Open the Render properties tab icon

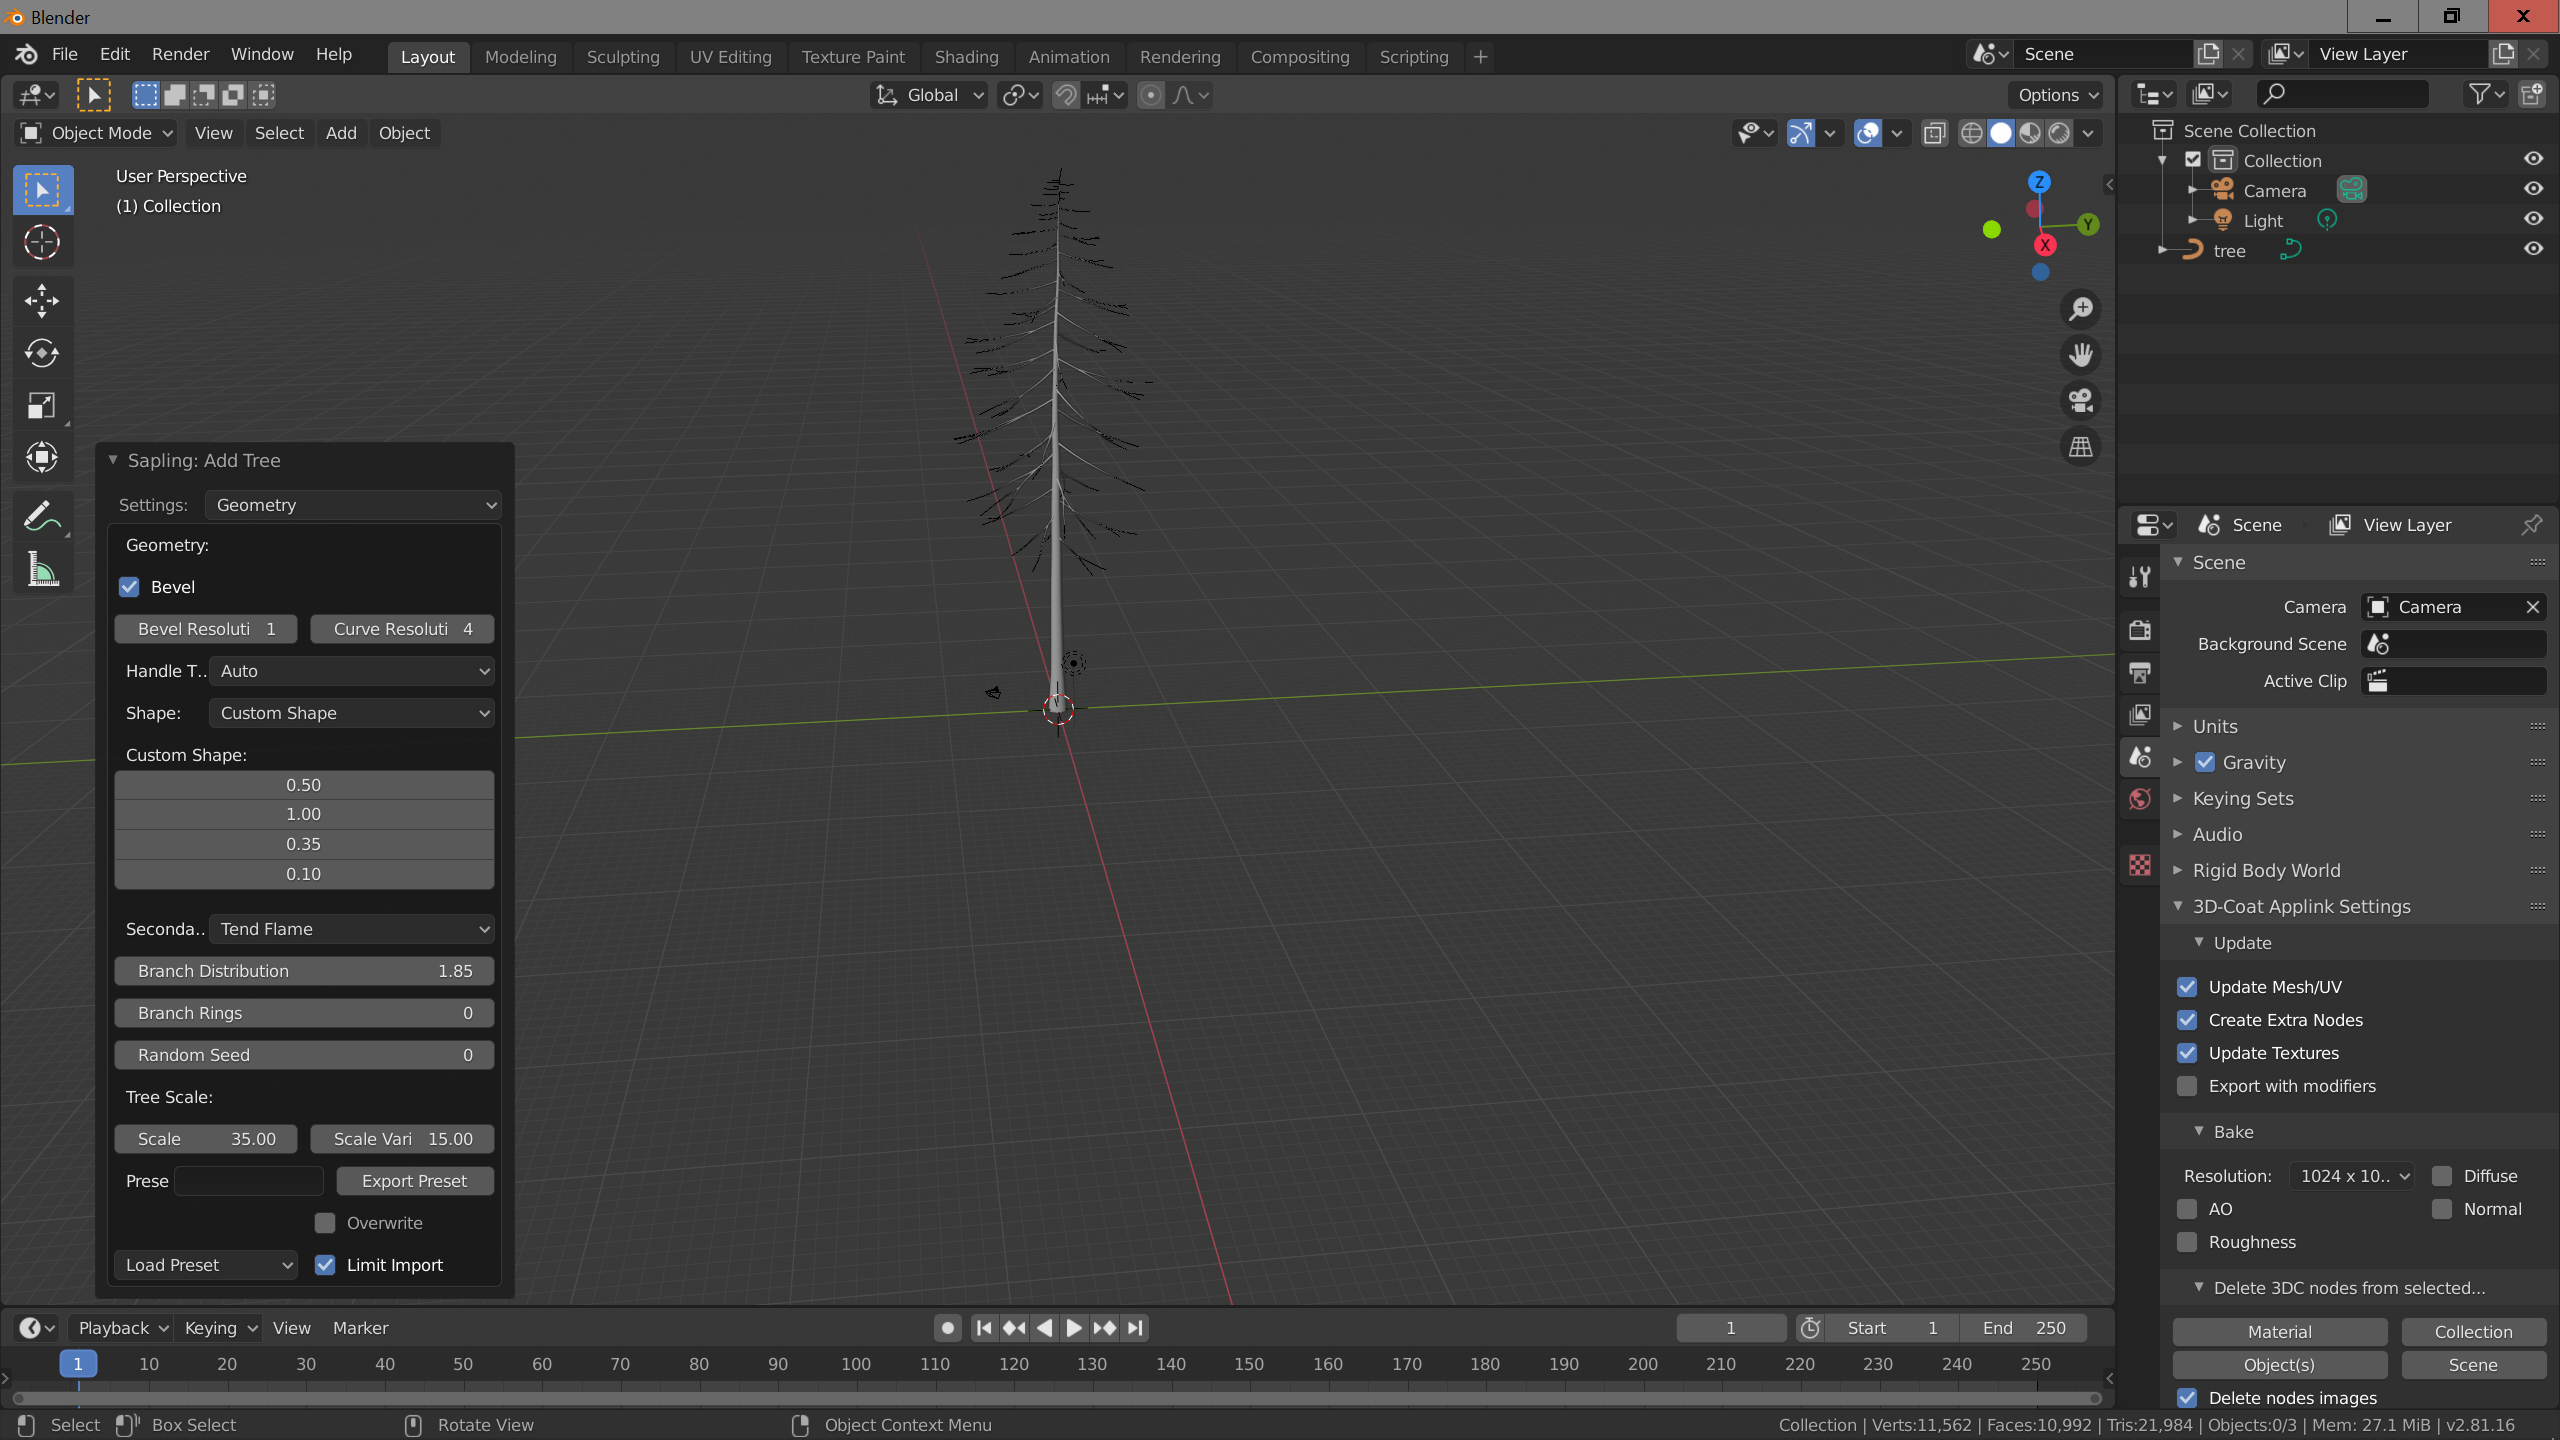pos(2140,630)
